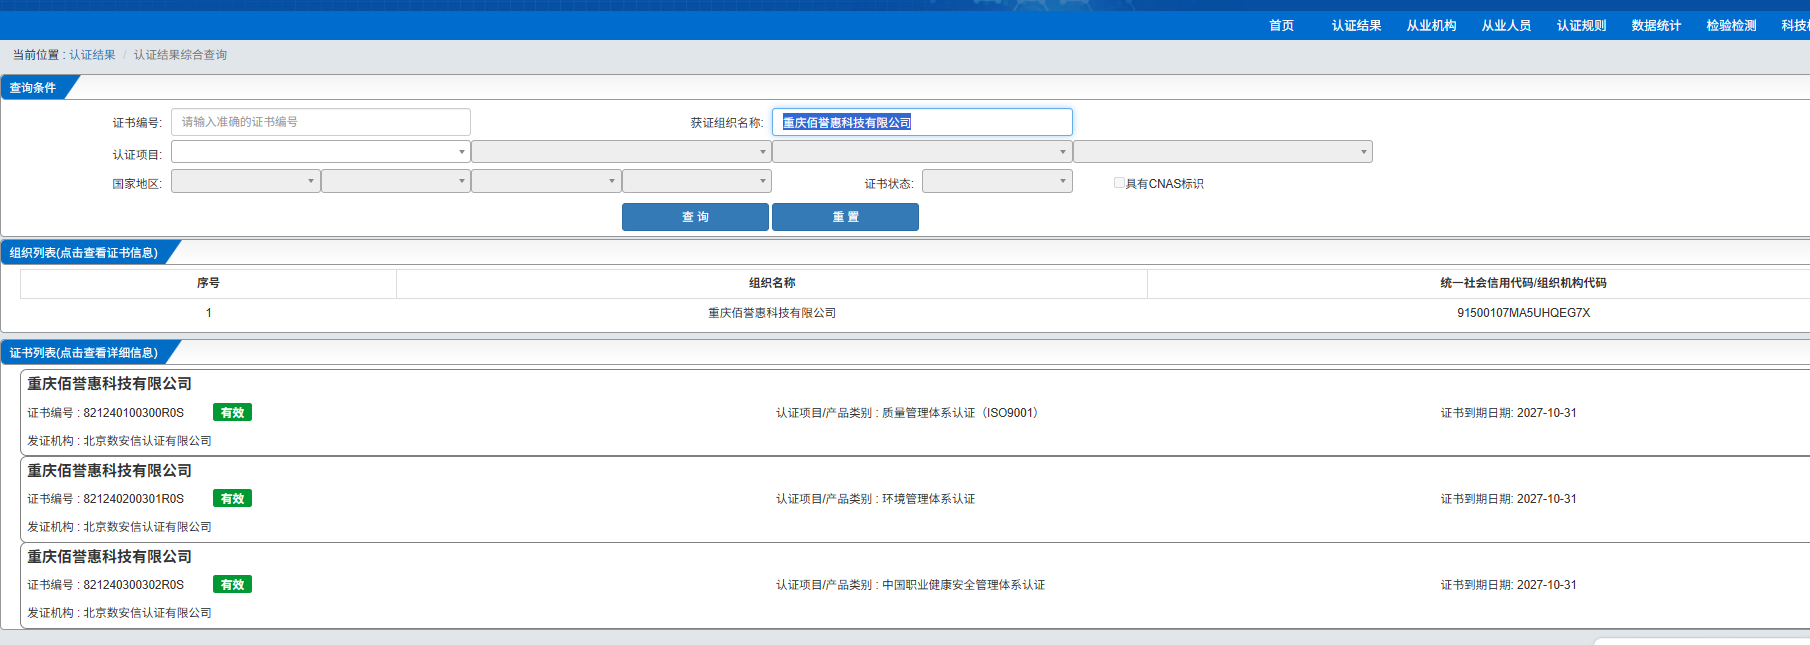Click credit code 91500107MA5UHQEG7X
This screenshot has height=645, width=1810.
point(1523,313)
